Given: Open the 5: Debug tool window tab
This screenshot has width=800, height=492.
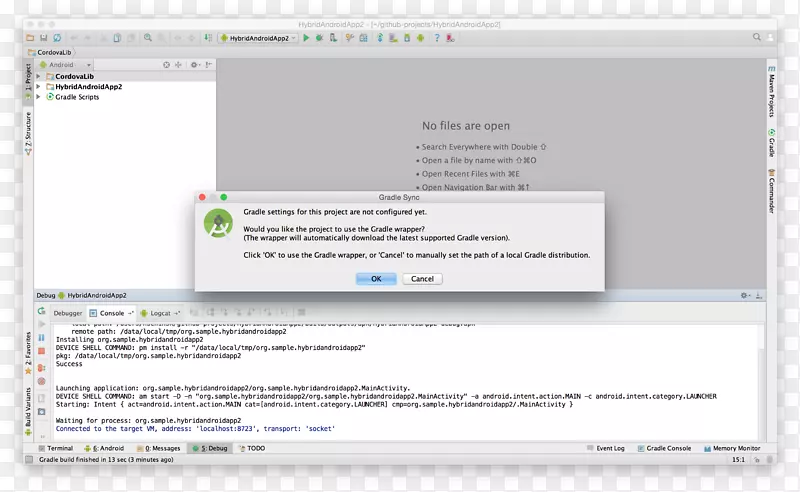Looking at the screenshot, I should click(210, 448).
